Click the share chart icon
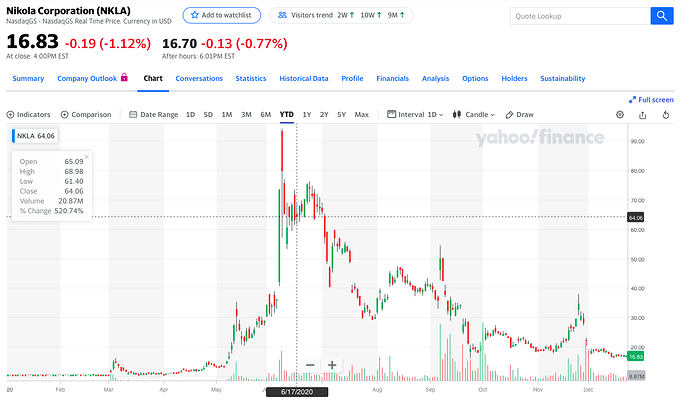Image resolution: width=690 pixels, height=403 pixels. [642, 115]
